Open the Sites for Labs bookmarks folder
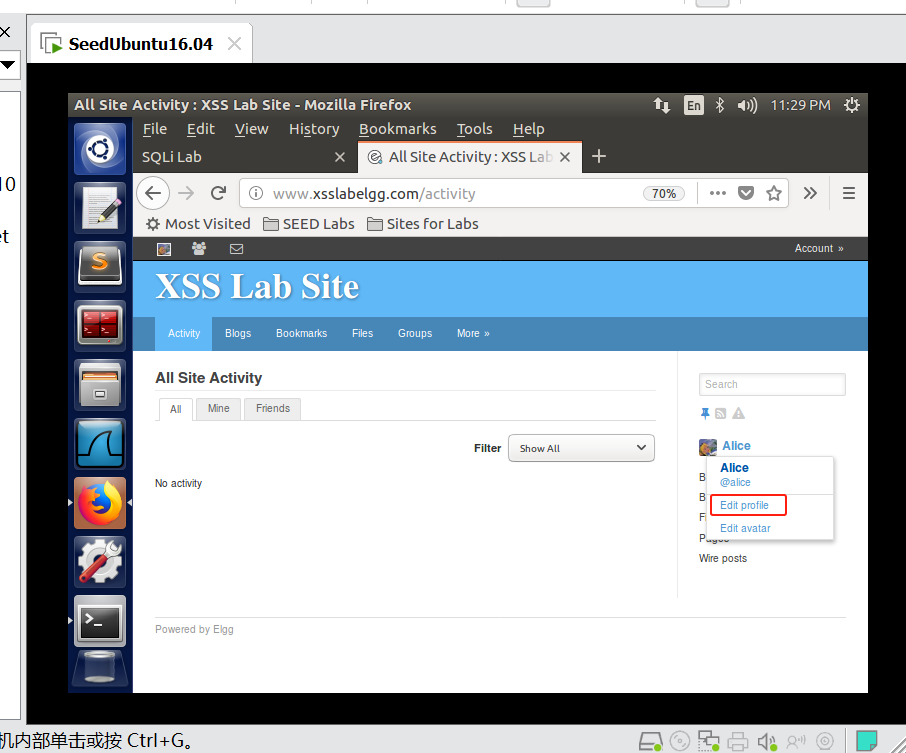This screenshot has height=753, width=906. click(x=423, y=224)
